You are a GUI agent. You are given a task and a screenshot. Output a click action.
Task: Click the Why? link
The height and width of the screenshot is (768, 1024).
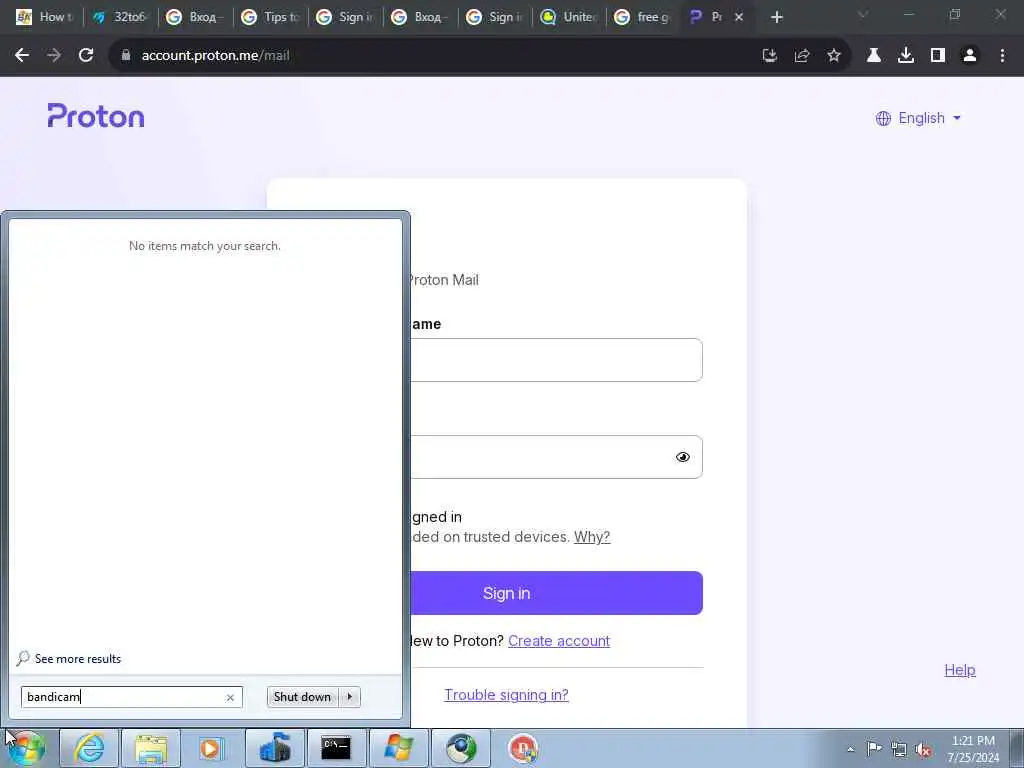592,537
